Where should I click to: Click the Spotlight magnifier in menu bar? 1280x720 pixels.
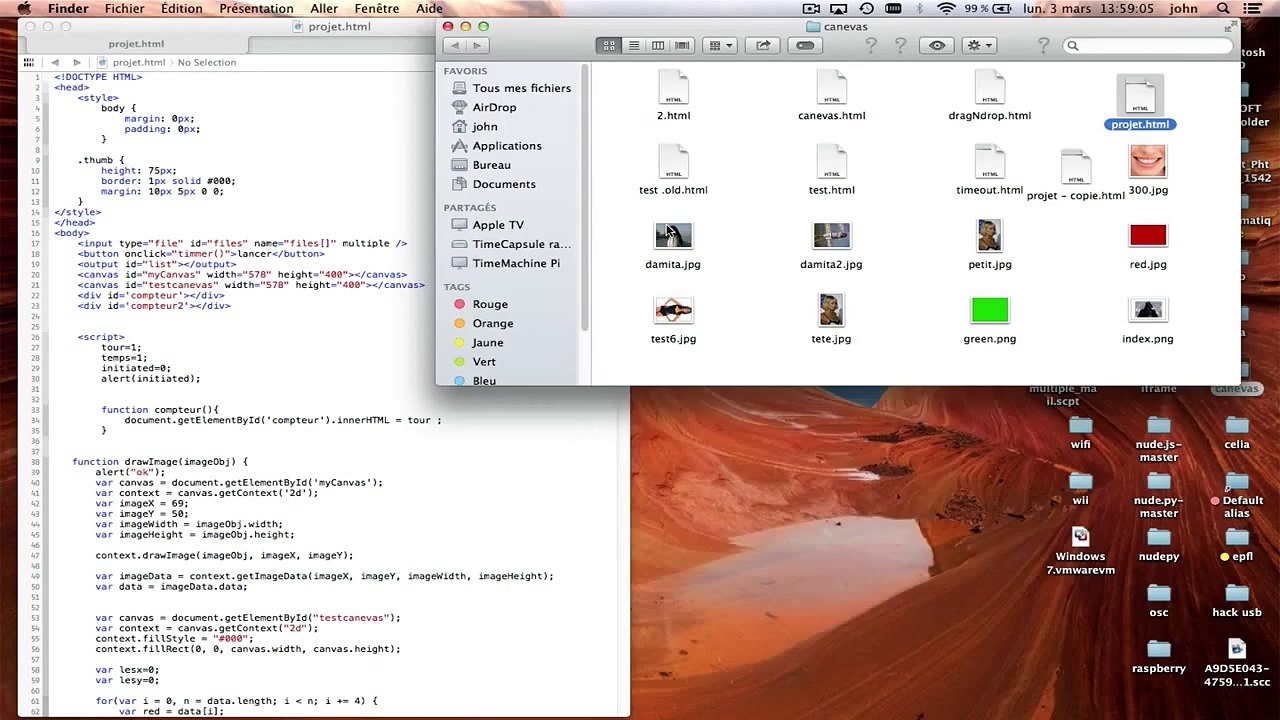coord(1222,9)
